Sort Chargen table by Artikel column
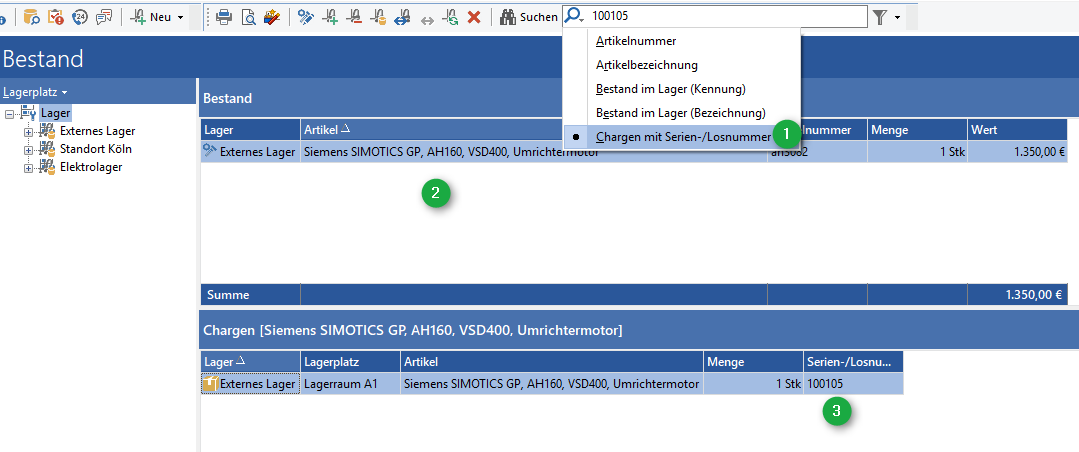 point(552,362)
